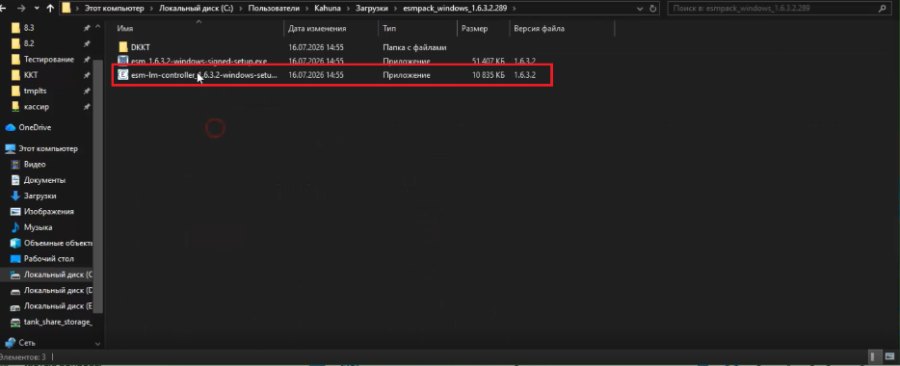Expand chevron after 'Kahuna' breadcrumb
This screenshot has width=900, height=366.
pyautogui.click(x=347, y=9)
